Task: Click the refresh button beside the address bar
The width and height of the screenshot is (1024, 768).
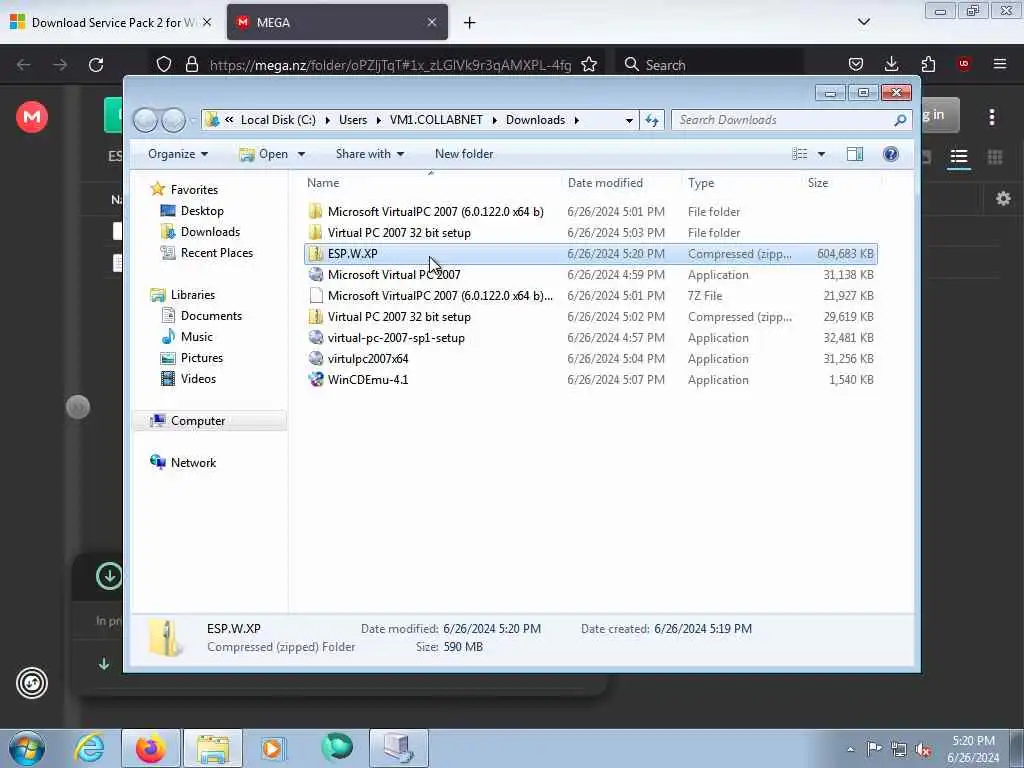Action: coord(652,120)
